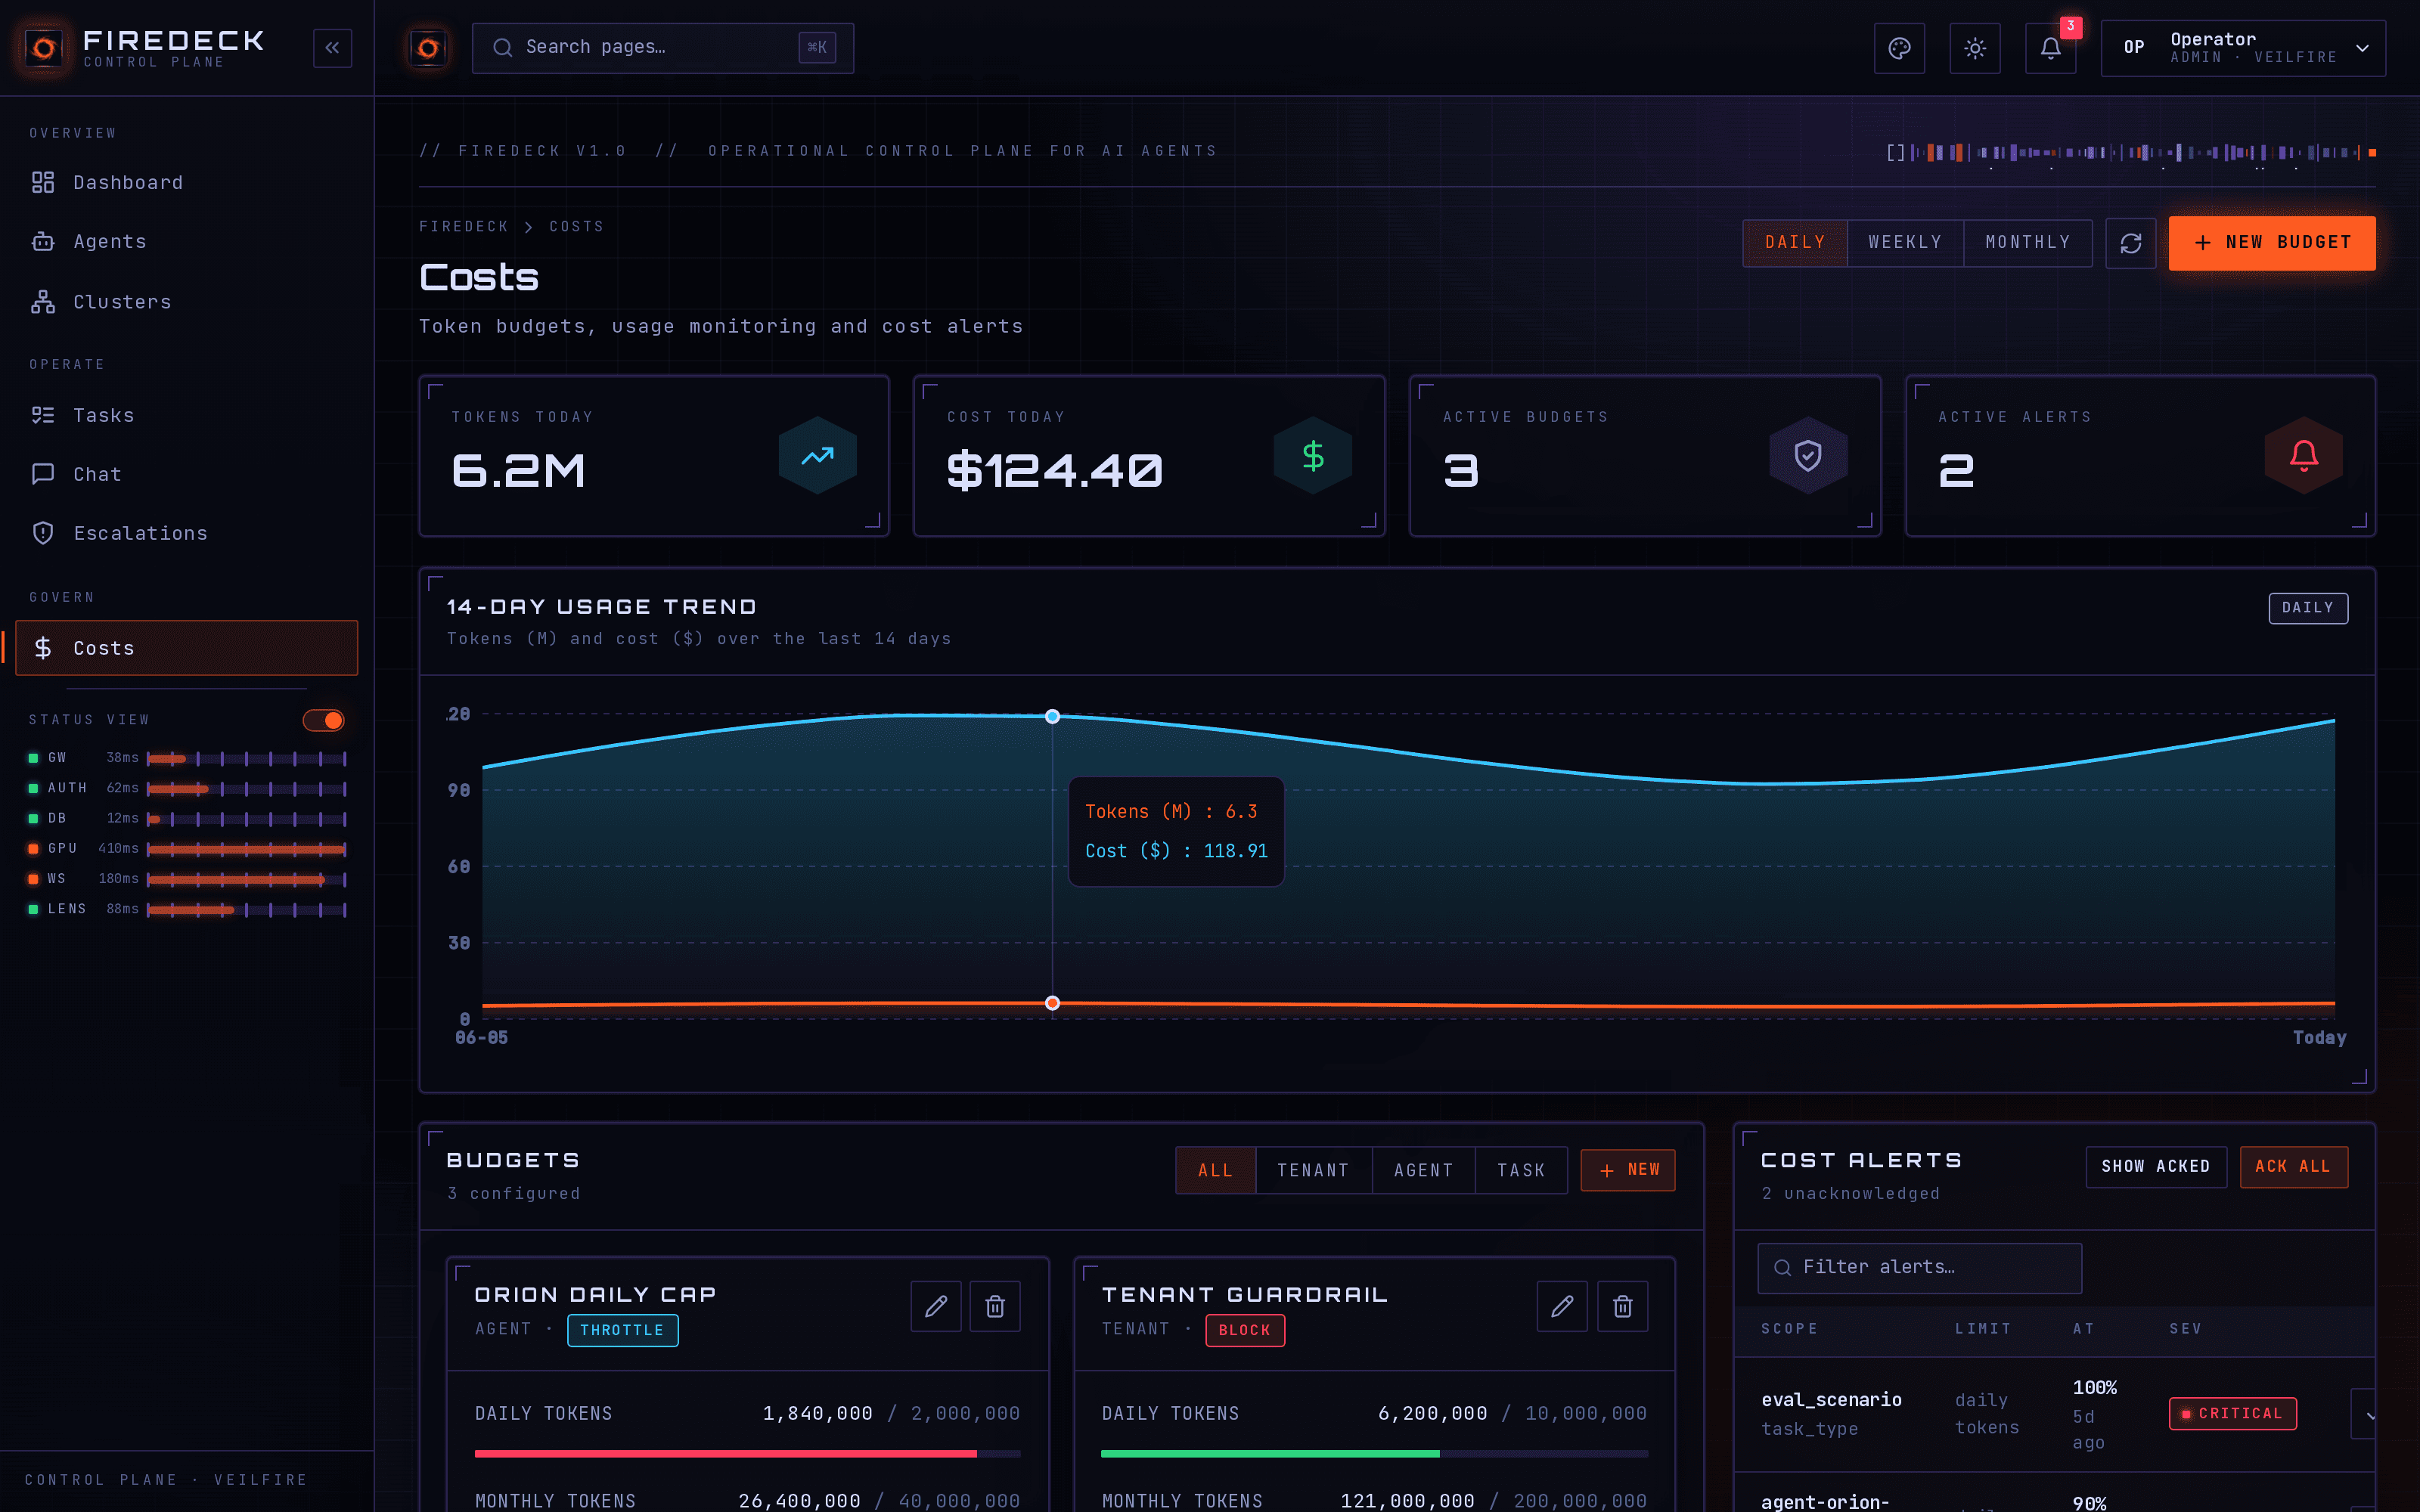Click the orange cost point on chart

point(1052,1003)
